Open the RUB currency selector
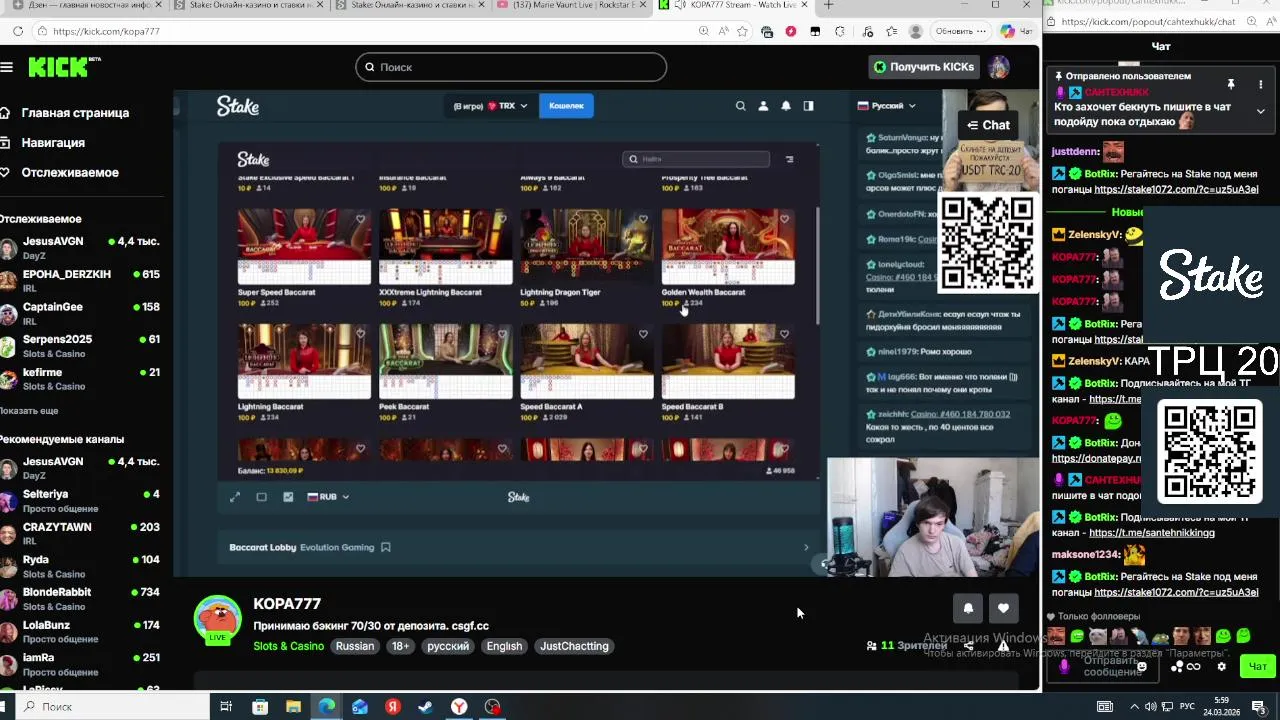1280x720 pixels. [328, 497]
